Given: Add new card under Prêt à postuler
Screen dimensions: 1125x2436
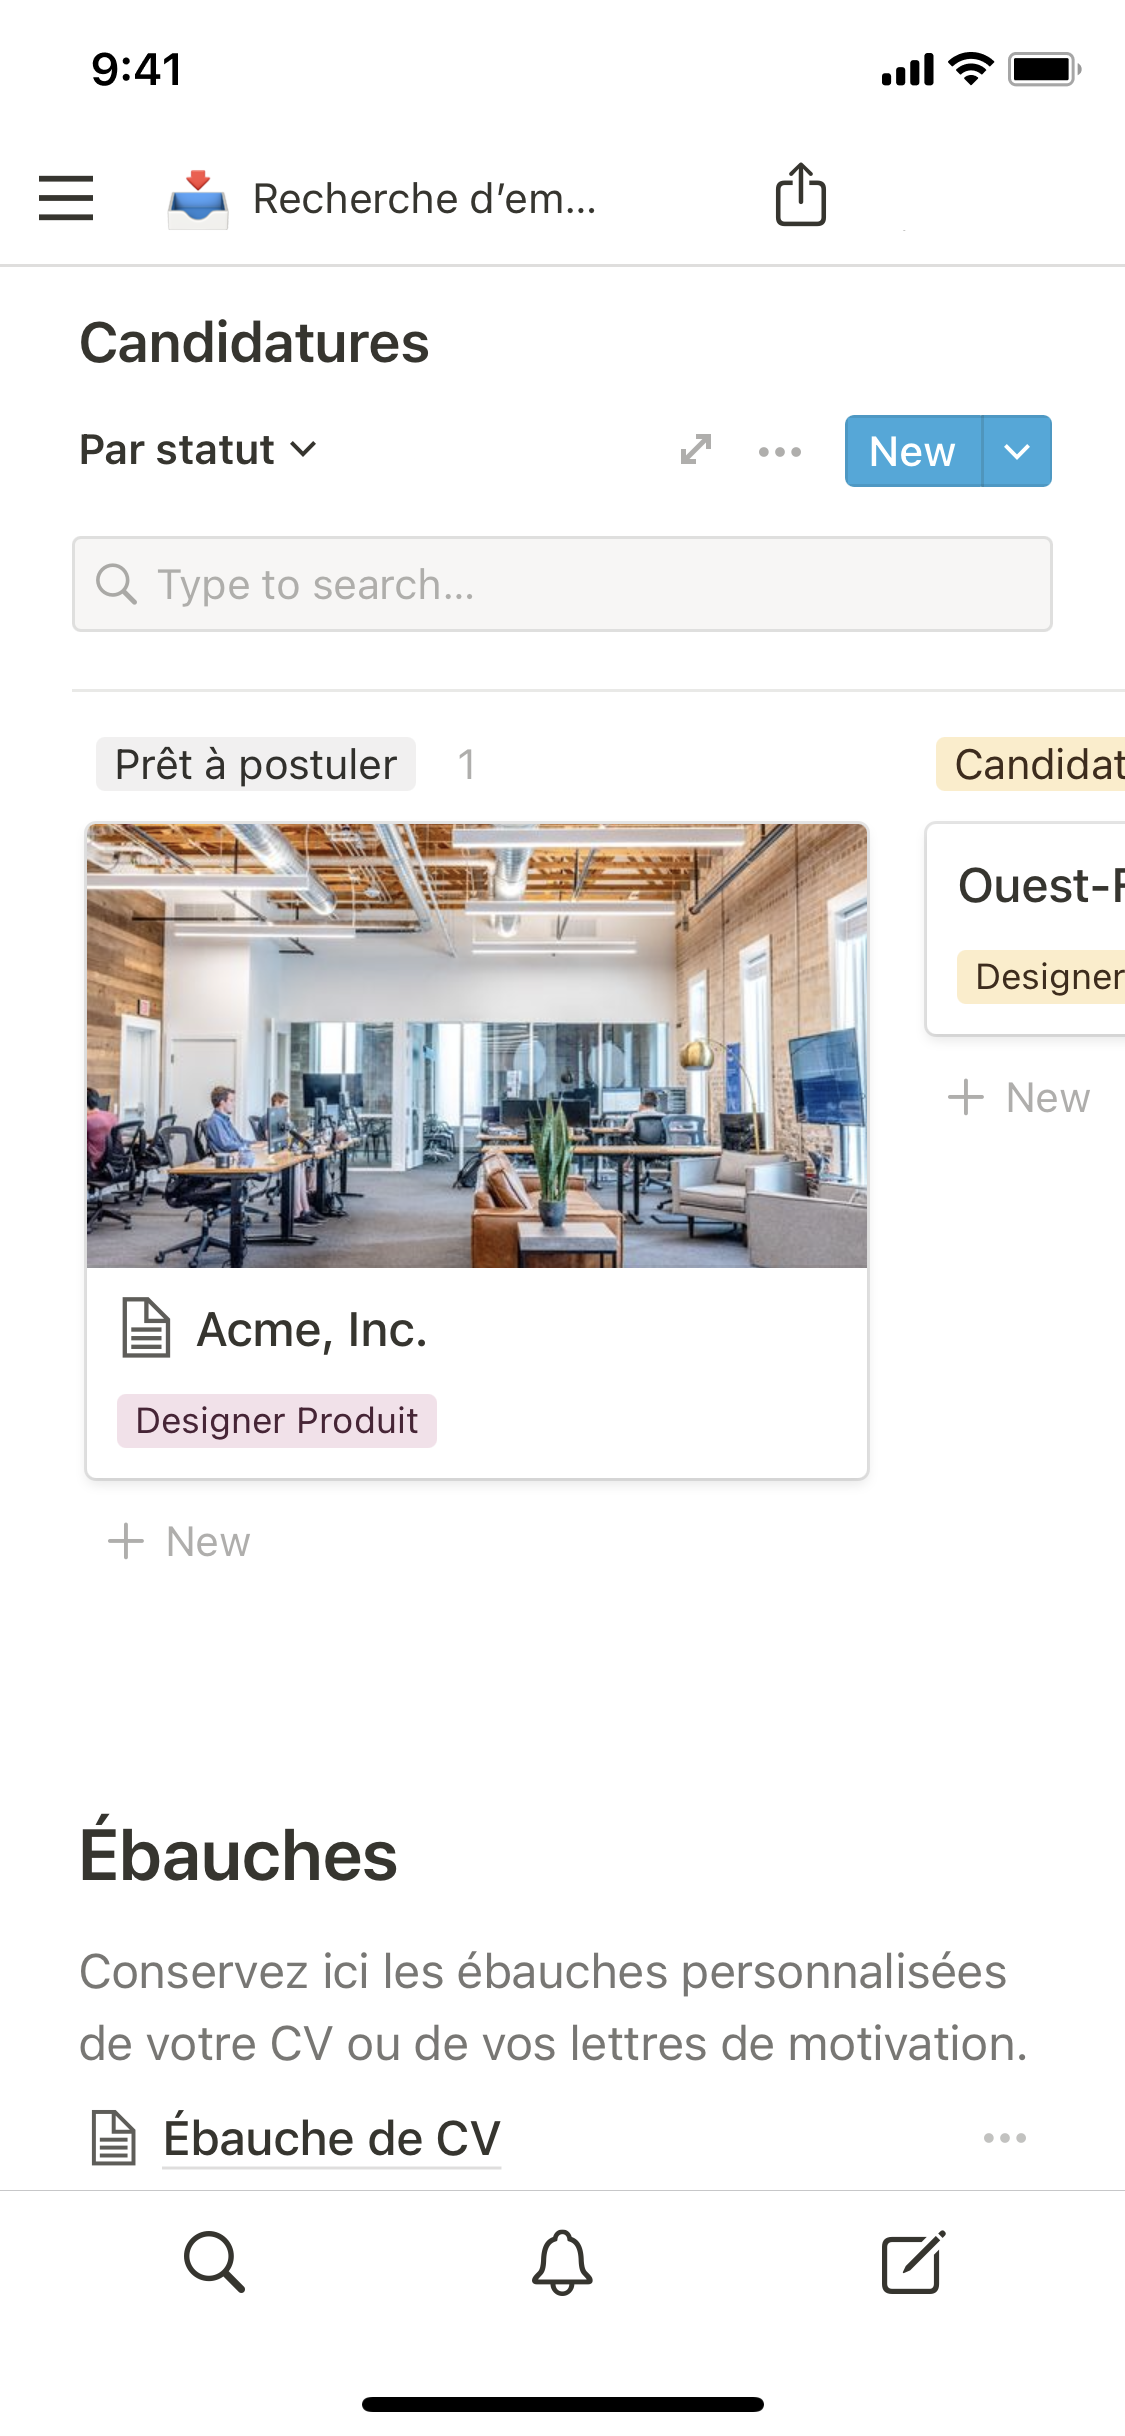Looking at the screenshot, I should pos(180,1542).
